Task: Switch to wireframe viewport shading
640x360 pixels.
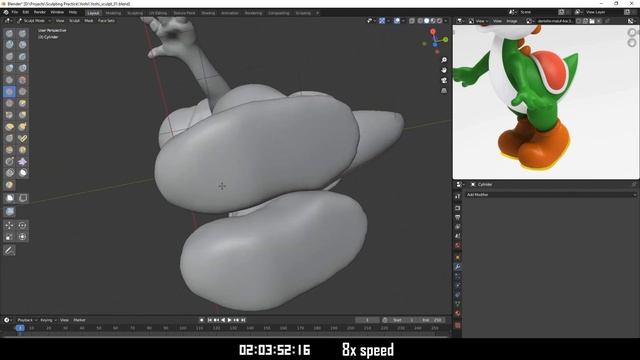Action: tap(420, 21)
